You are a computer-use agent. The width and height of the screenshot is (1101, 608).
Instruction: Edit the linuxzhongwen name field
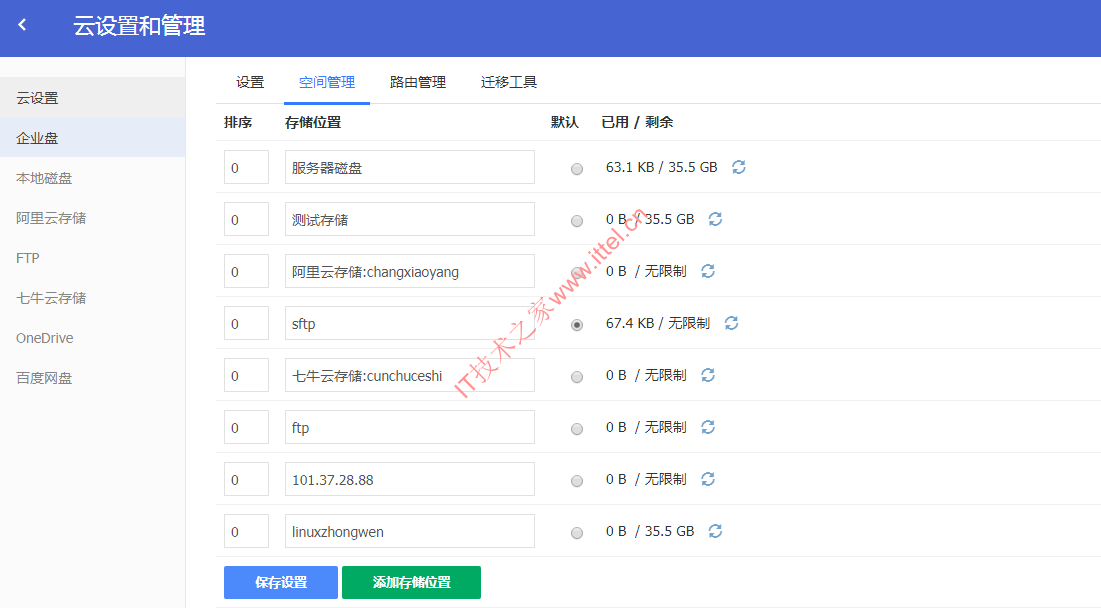click(410, 531)
